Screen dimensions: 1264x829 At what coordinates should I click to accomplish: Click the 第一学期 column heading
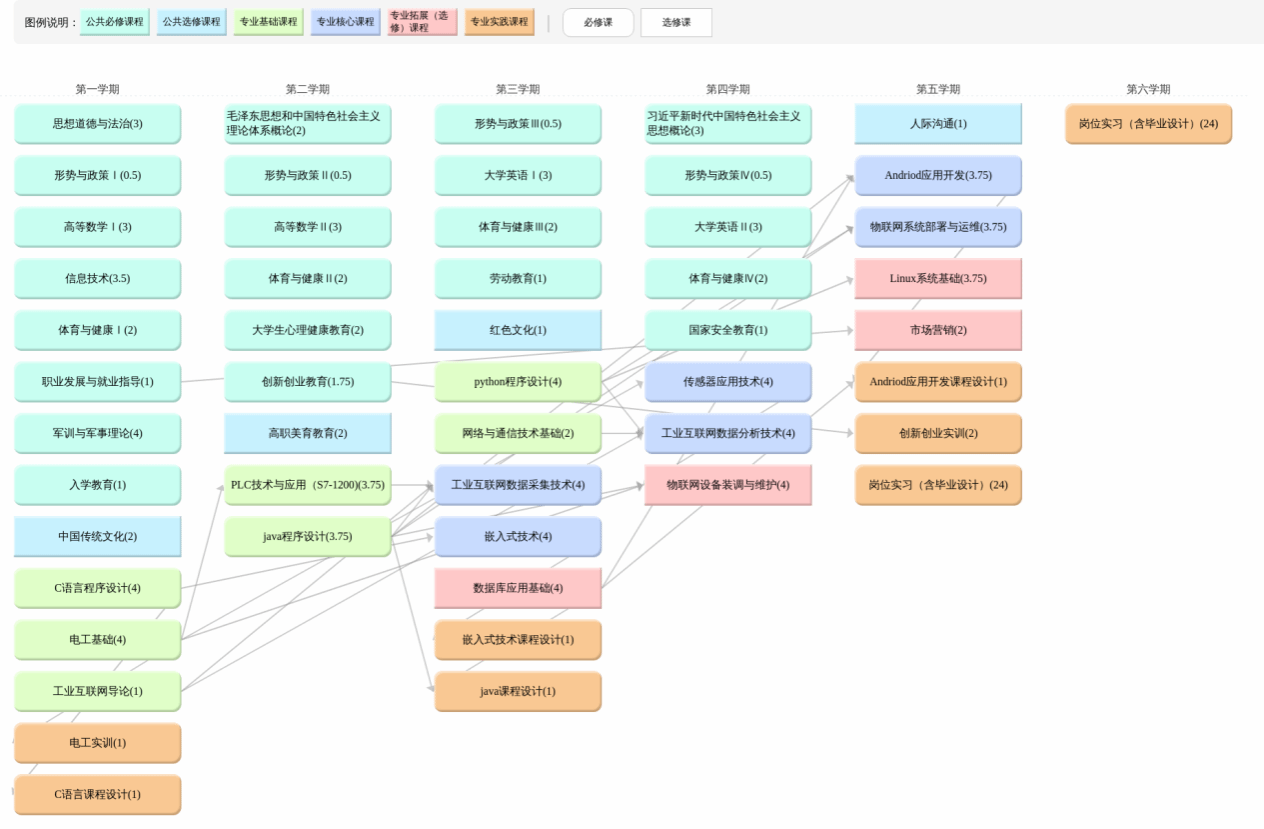tap(97, 89)
